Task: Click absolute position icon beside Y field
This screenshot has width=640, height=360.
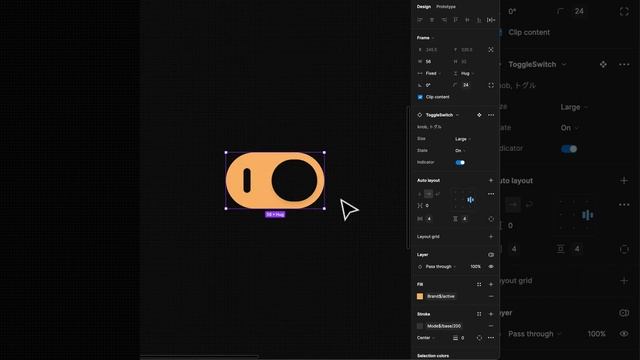Action: 491,50
